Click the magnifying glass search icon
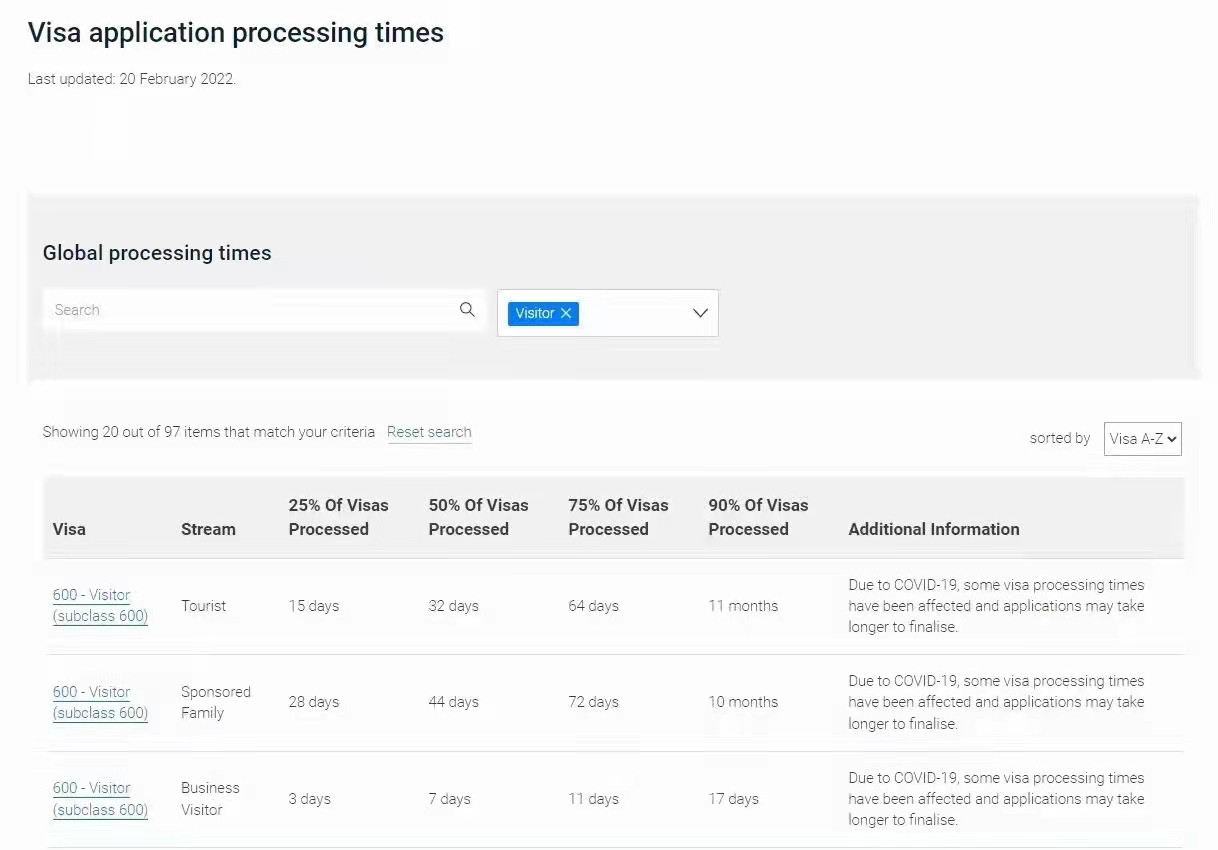Image resolution: width=1218 pixels, height=850 pixels. [467, 310]
